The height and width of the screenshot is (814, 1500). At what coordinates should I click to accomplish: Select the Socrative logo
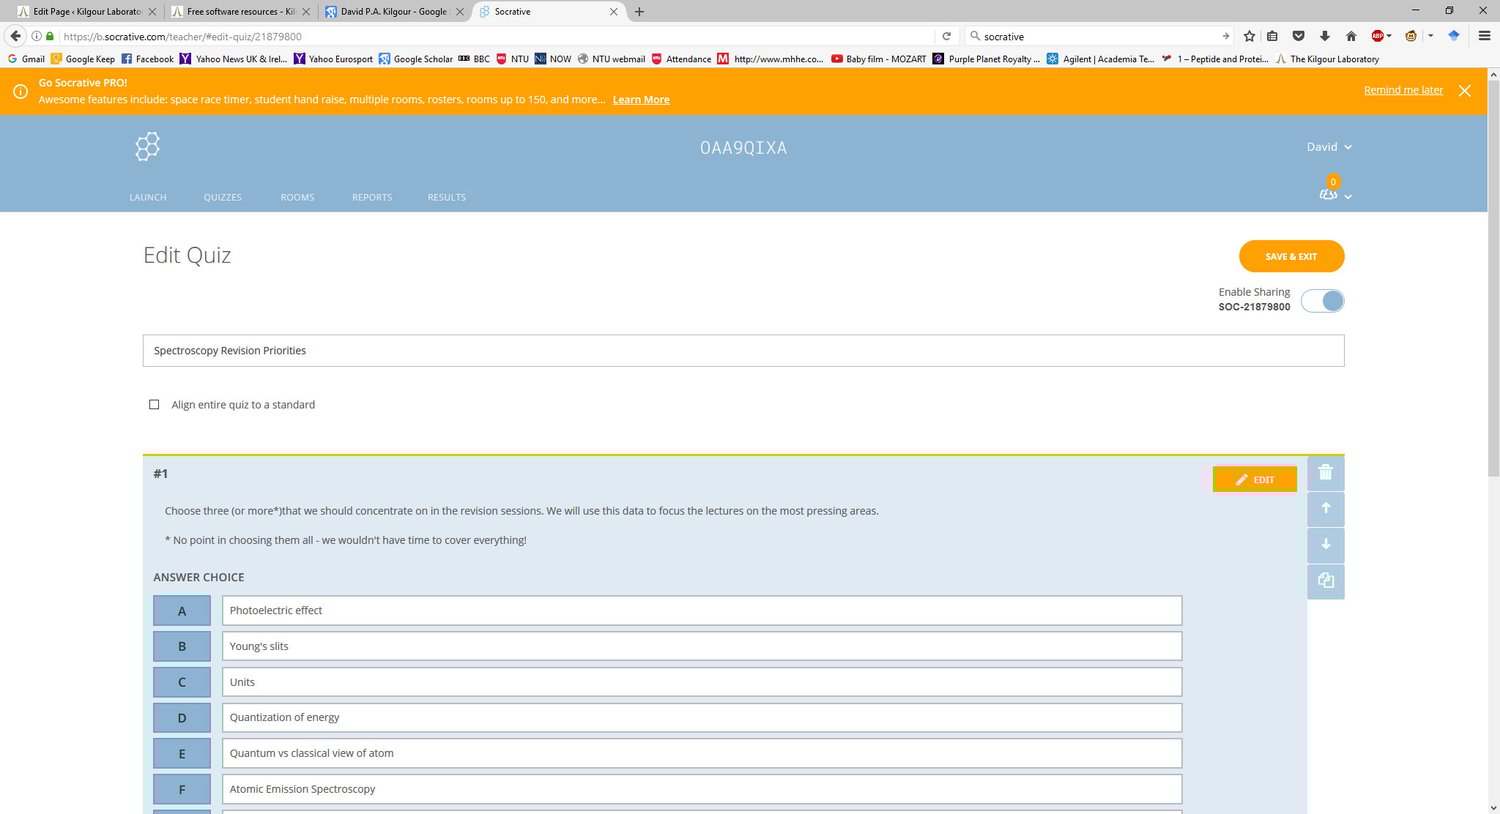(146, 146)
